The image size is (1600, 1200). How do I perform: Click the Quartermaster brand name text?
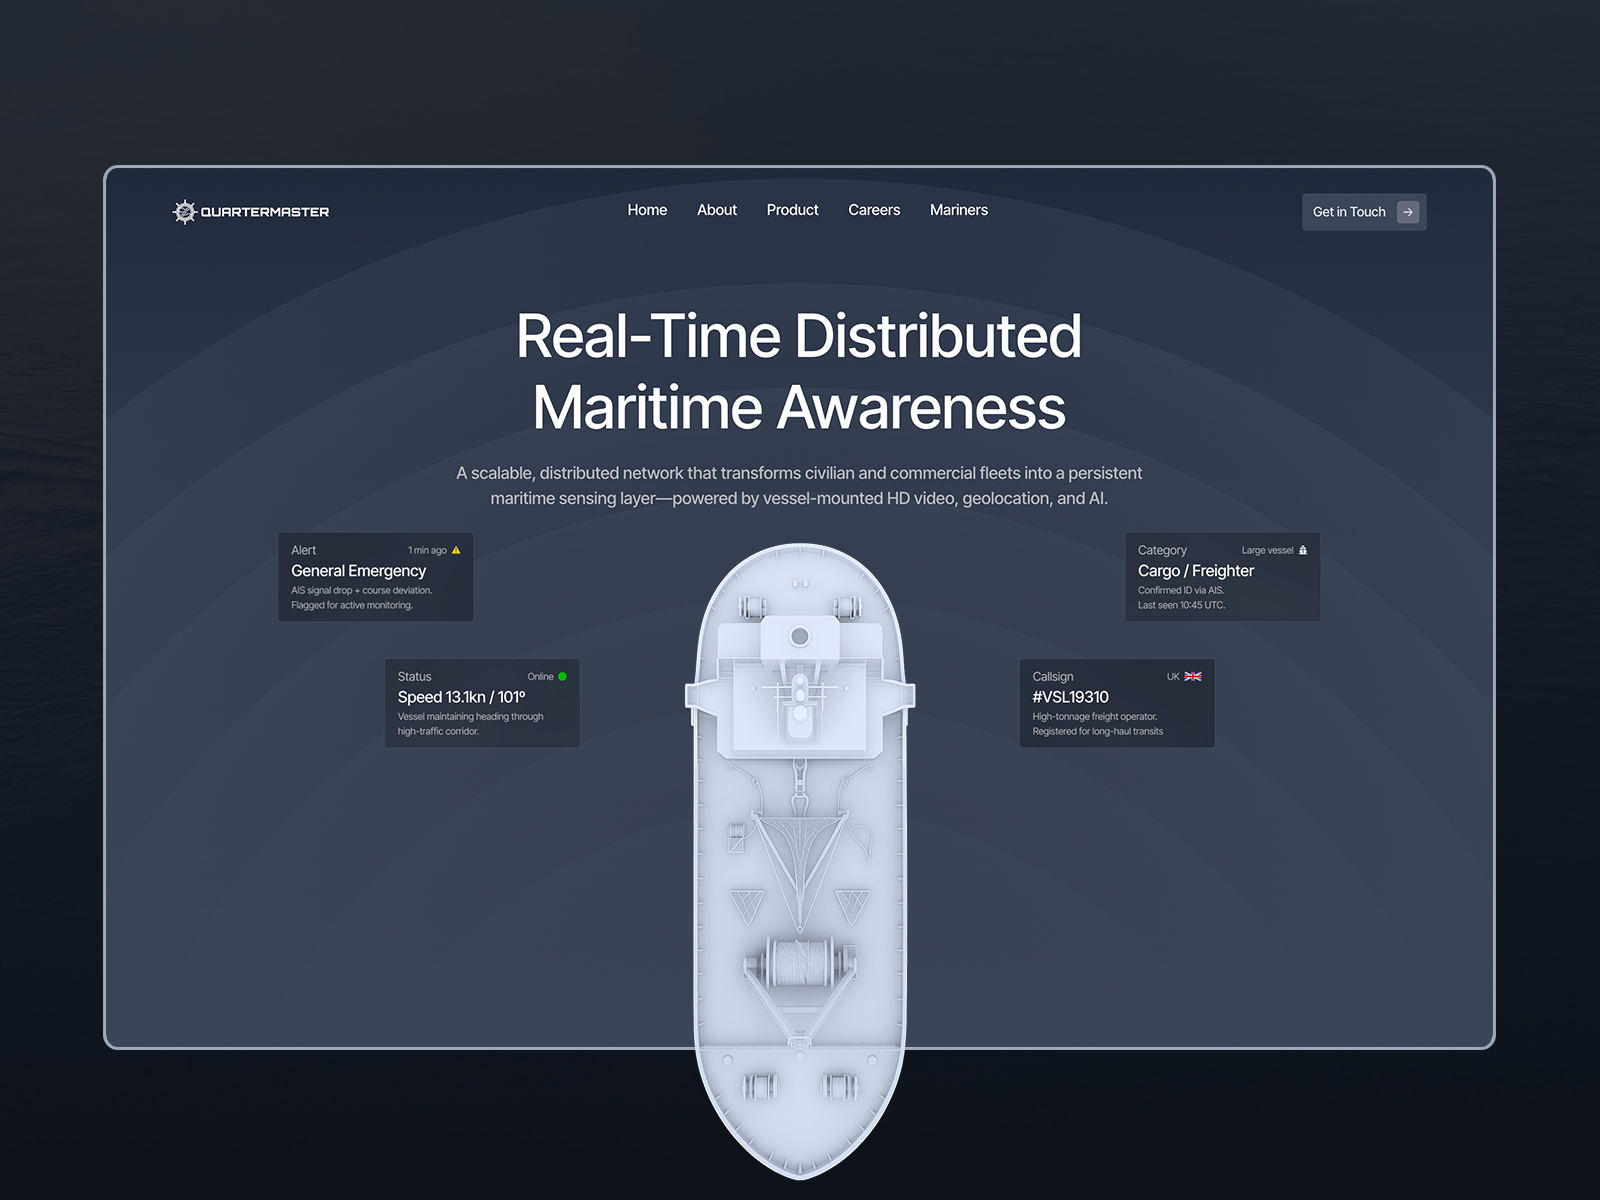(x=265, y=212)
